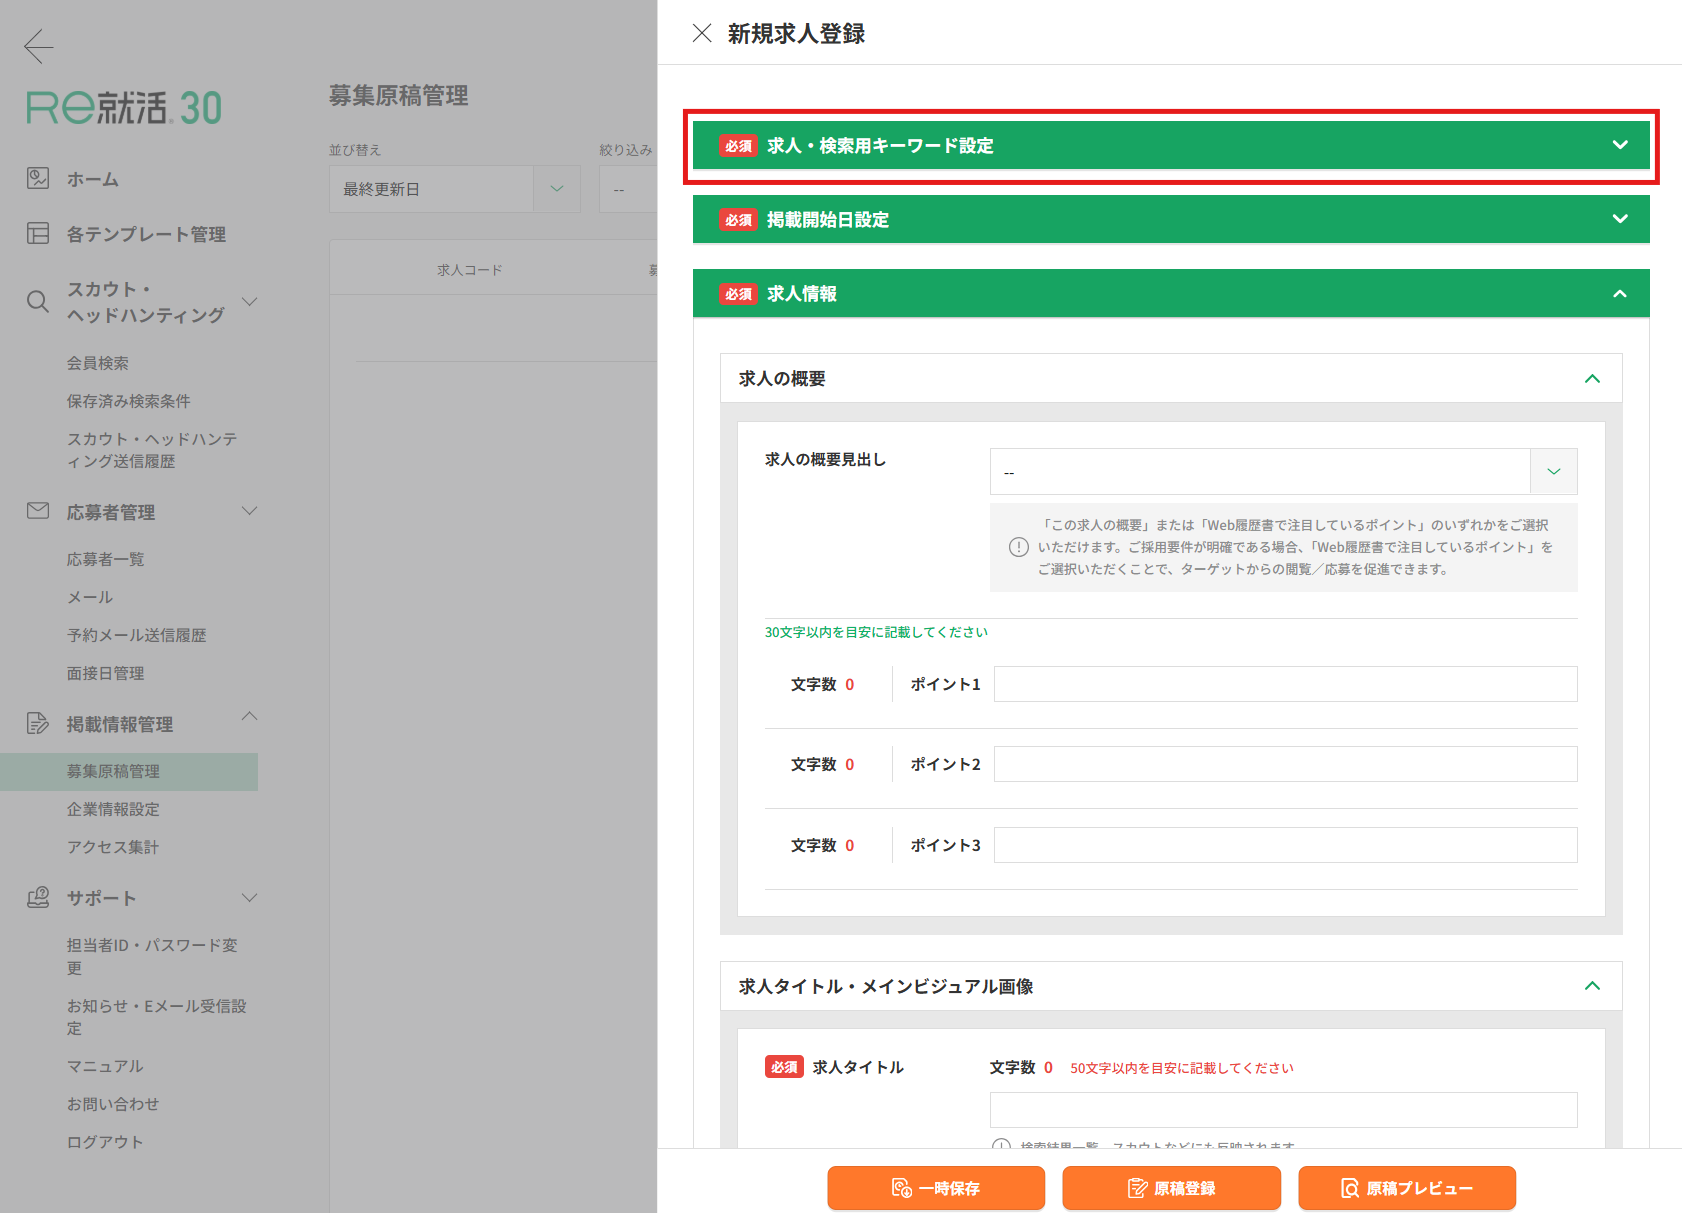Open ホーム in the sidebar
Screen dimensions: 1682x1213
pos(93,179)
